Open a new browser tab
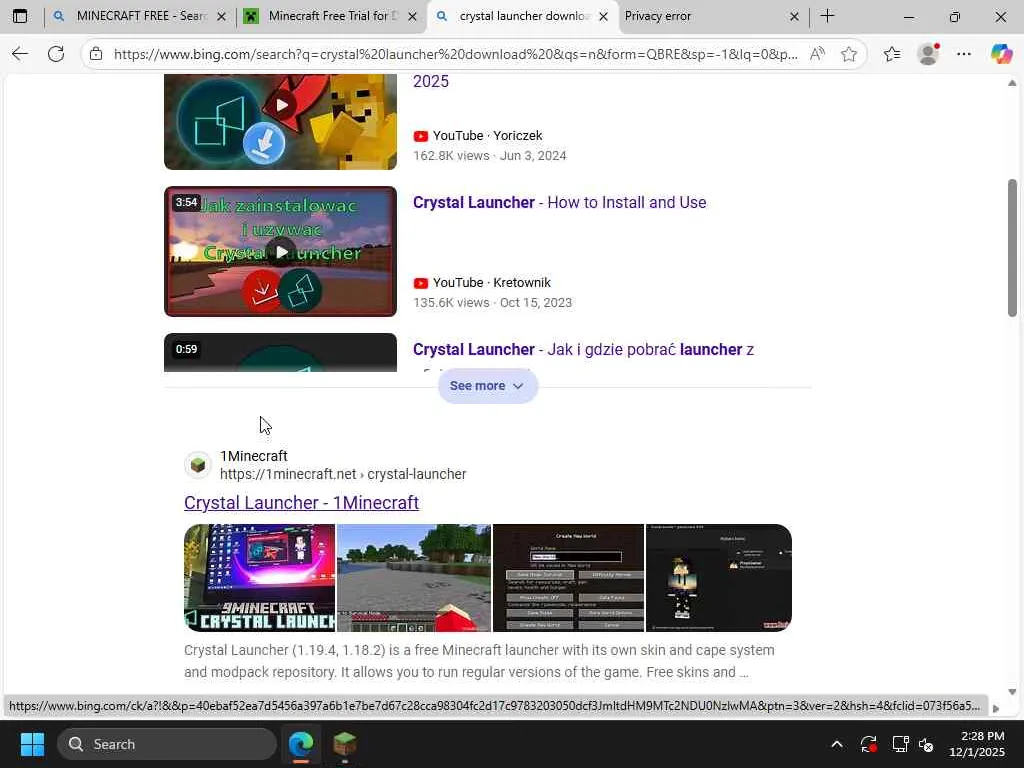Image resolution: width=1024 pixels, height=768 pixels. pos(827,16)
